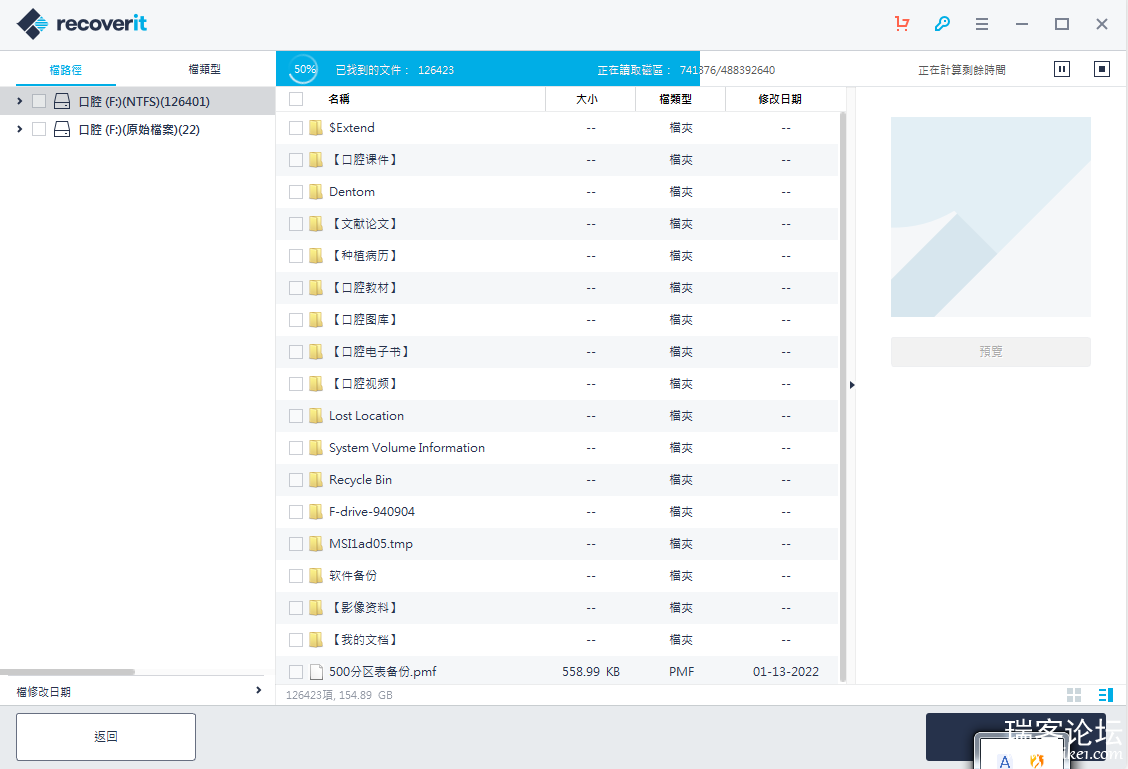Switch to detail list view
The image size is (1128, 769).
(1105, 695)
